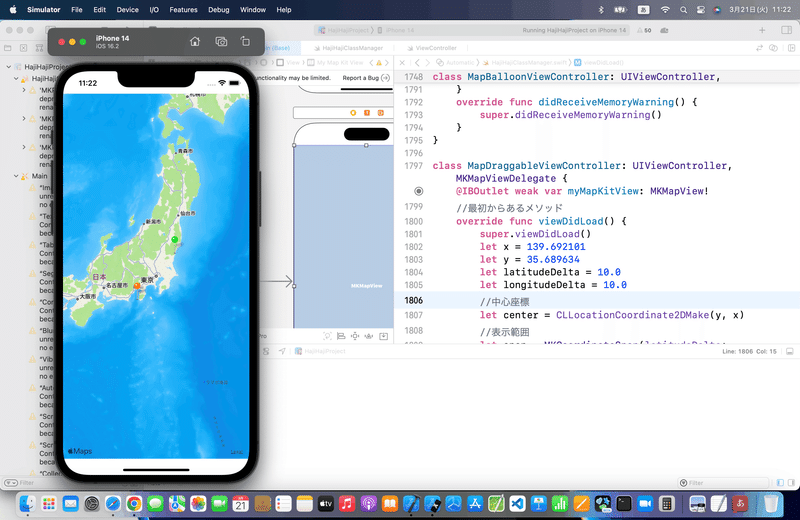Open Google Chrome from the Dock
Viewport: 800px width, 520px height.
[x=134, y=504]
